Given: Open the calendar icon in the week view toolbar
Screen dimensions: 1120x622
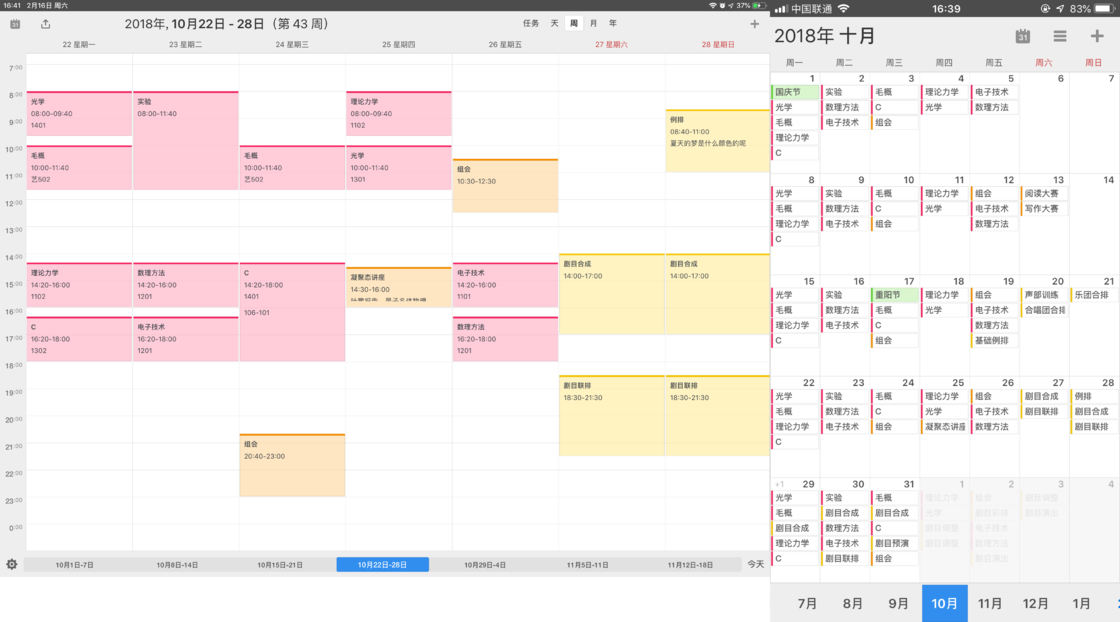Looking at the screenshot, I should click(x=15, y=24).
